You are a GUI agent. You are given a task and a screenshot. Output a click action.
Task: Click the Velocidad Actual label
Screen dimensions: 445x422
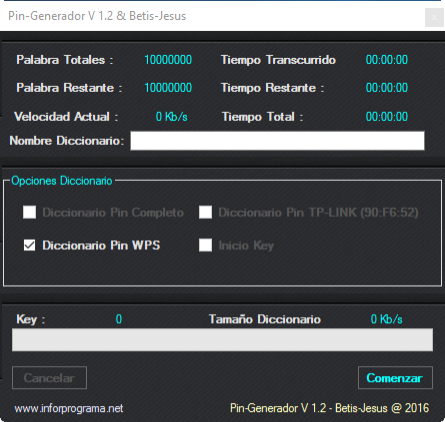[66, 117]
